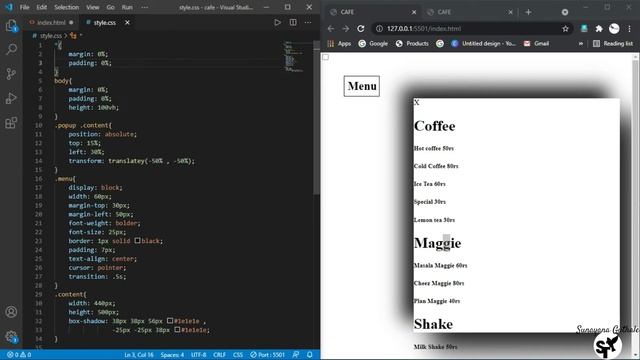
Task: Change indentation via Spaces: 4
Action: pyautogui.click(x=172, y=355)
